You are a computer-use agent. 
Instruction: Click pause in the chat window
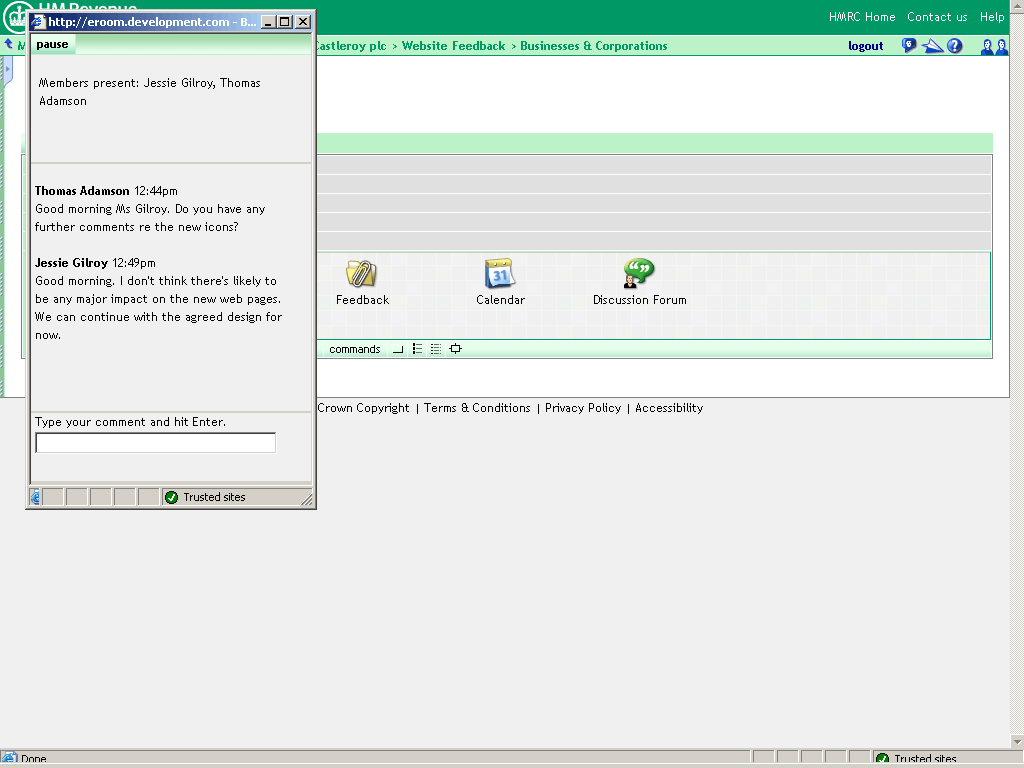click(52, 44)
